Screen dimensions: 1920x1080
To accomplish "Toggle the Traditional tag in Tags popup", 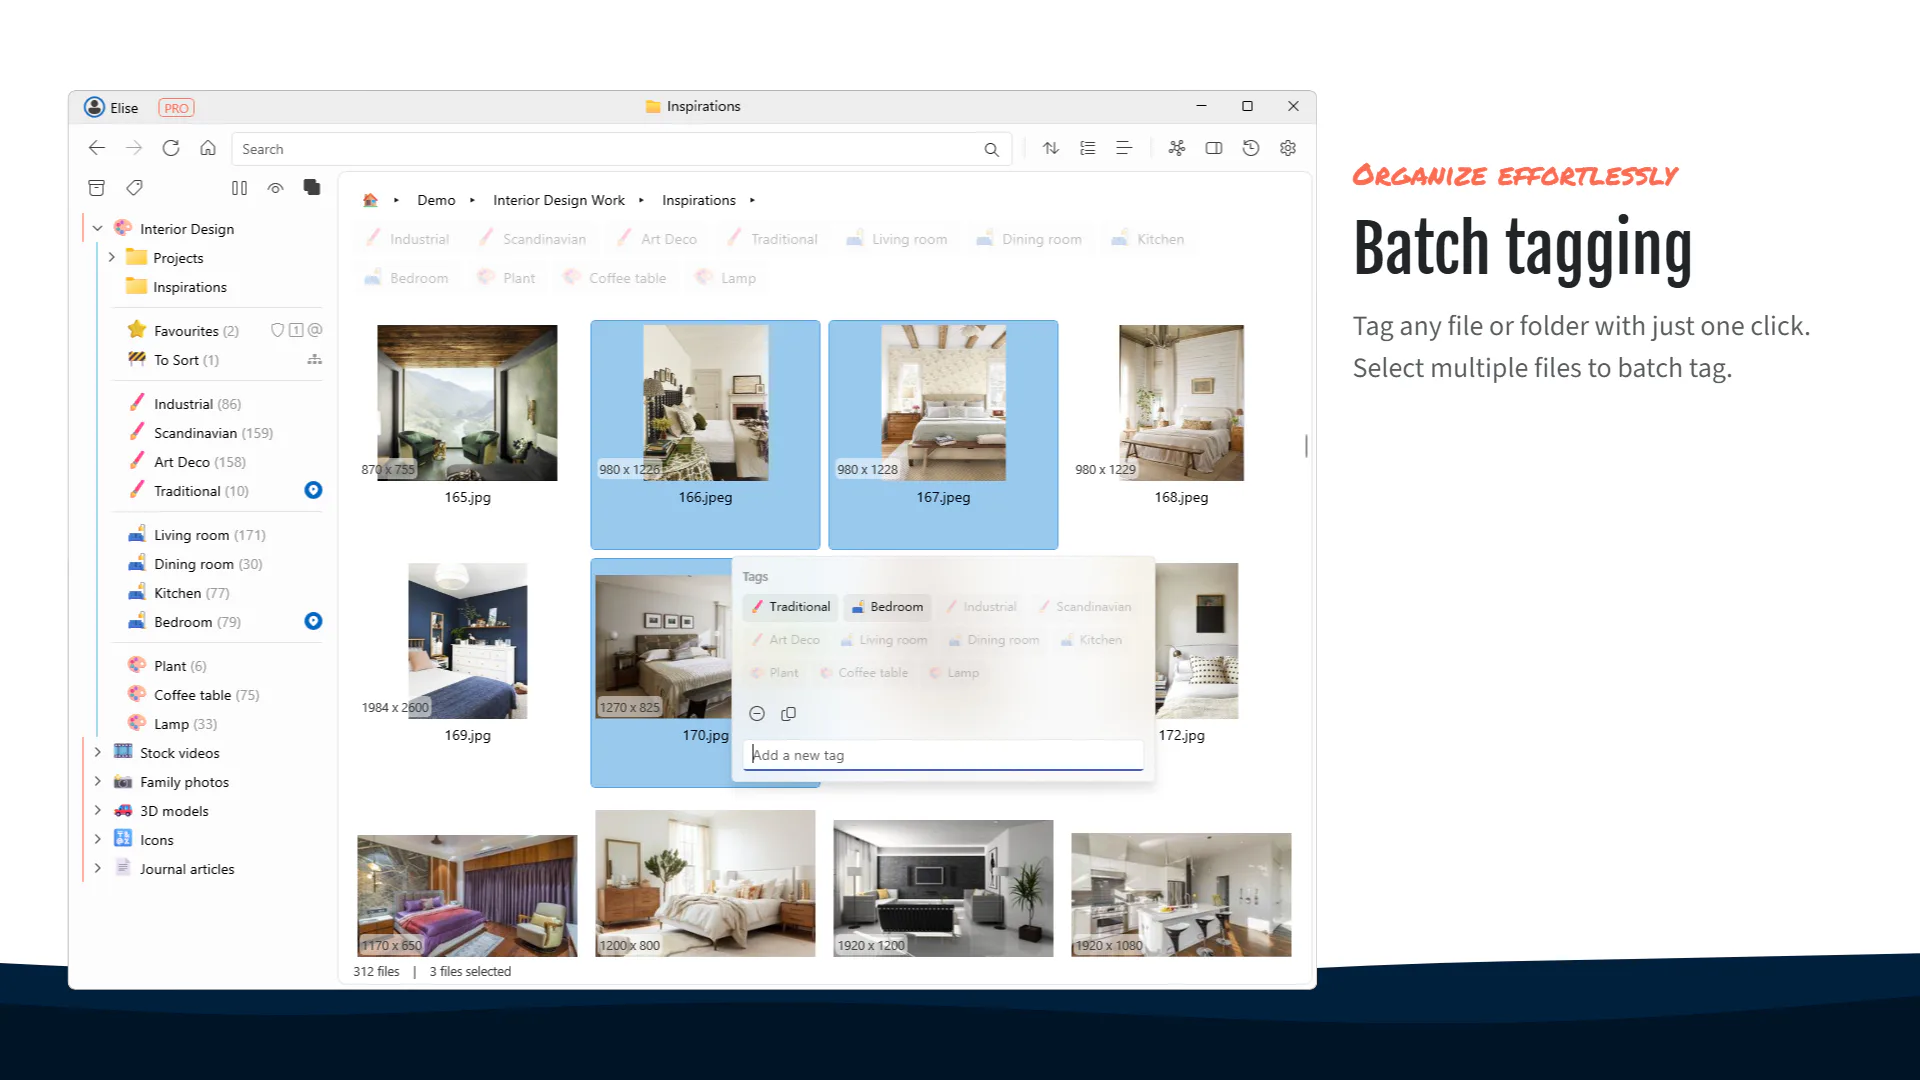I will (x=790, y=607).
